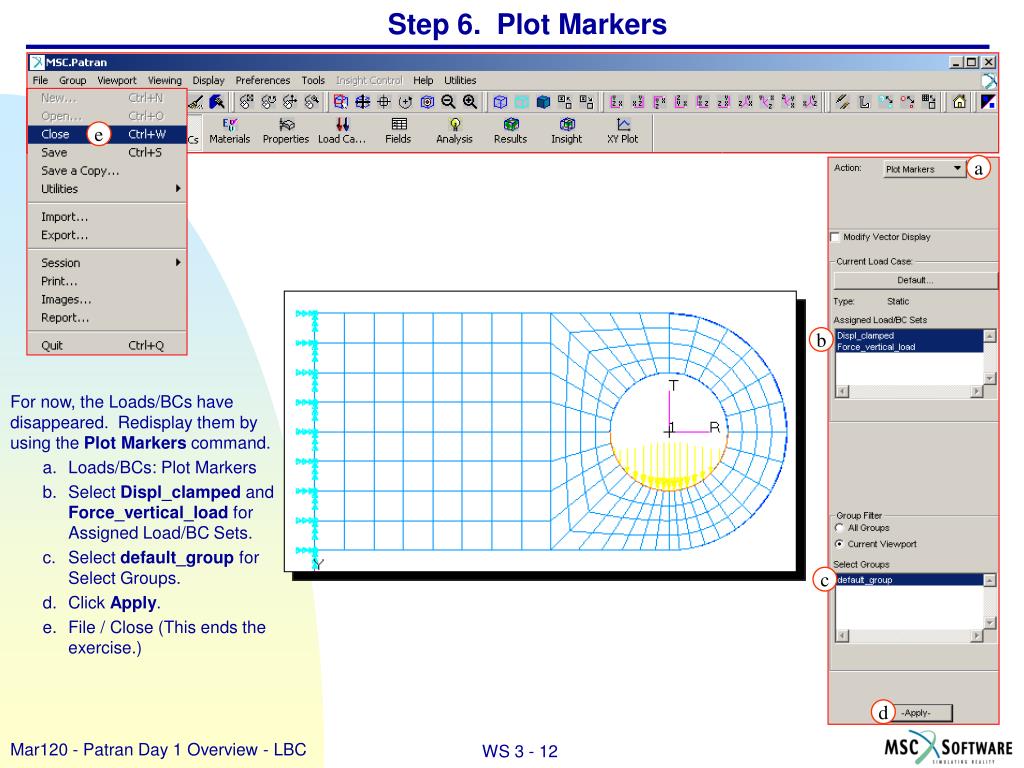Click the paintbrush cleanup icon

[x=195, y=102]
